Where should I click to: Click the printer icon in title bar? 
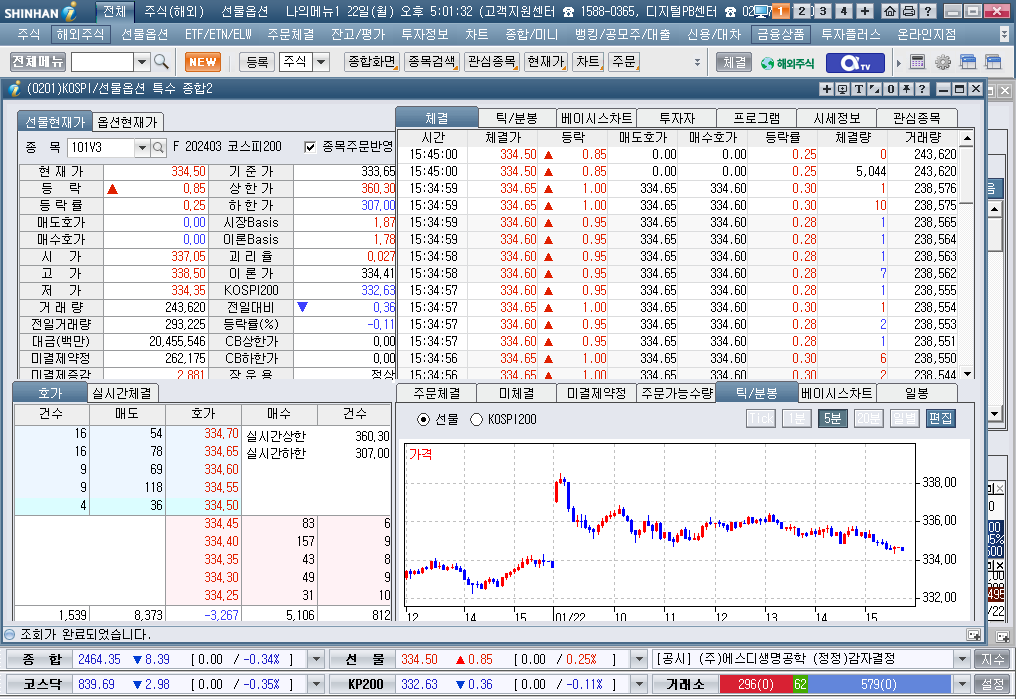909,11
